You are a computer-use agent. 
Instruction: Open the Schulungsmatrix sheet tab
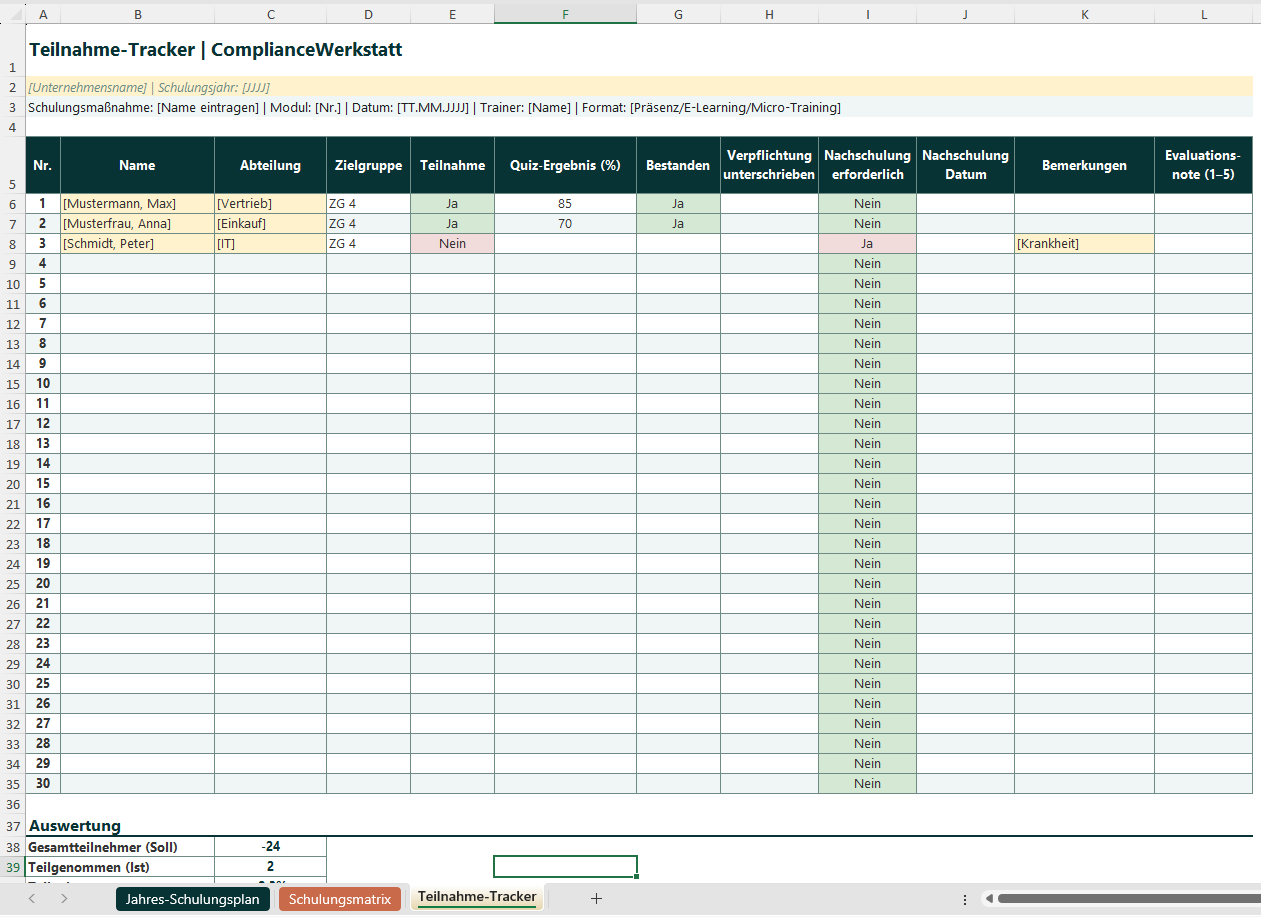341,898
